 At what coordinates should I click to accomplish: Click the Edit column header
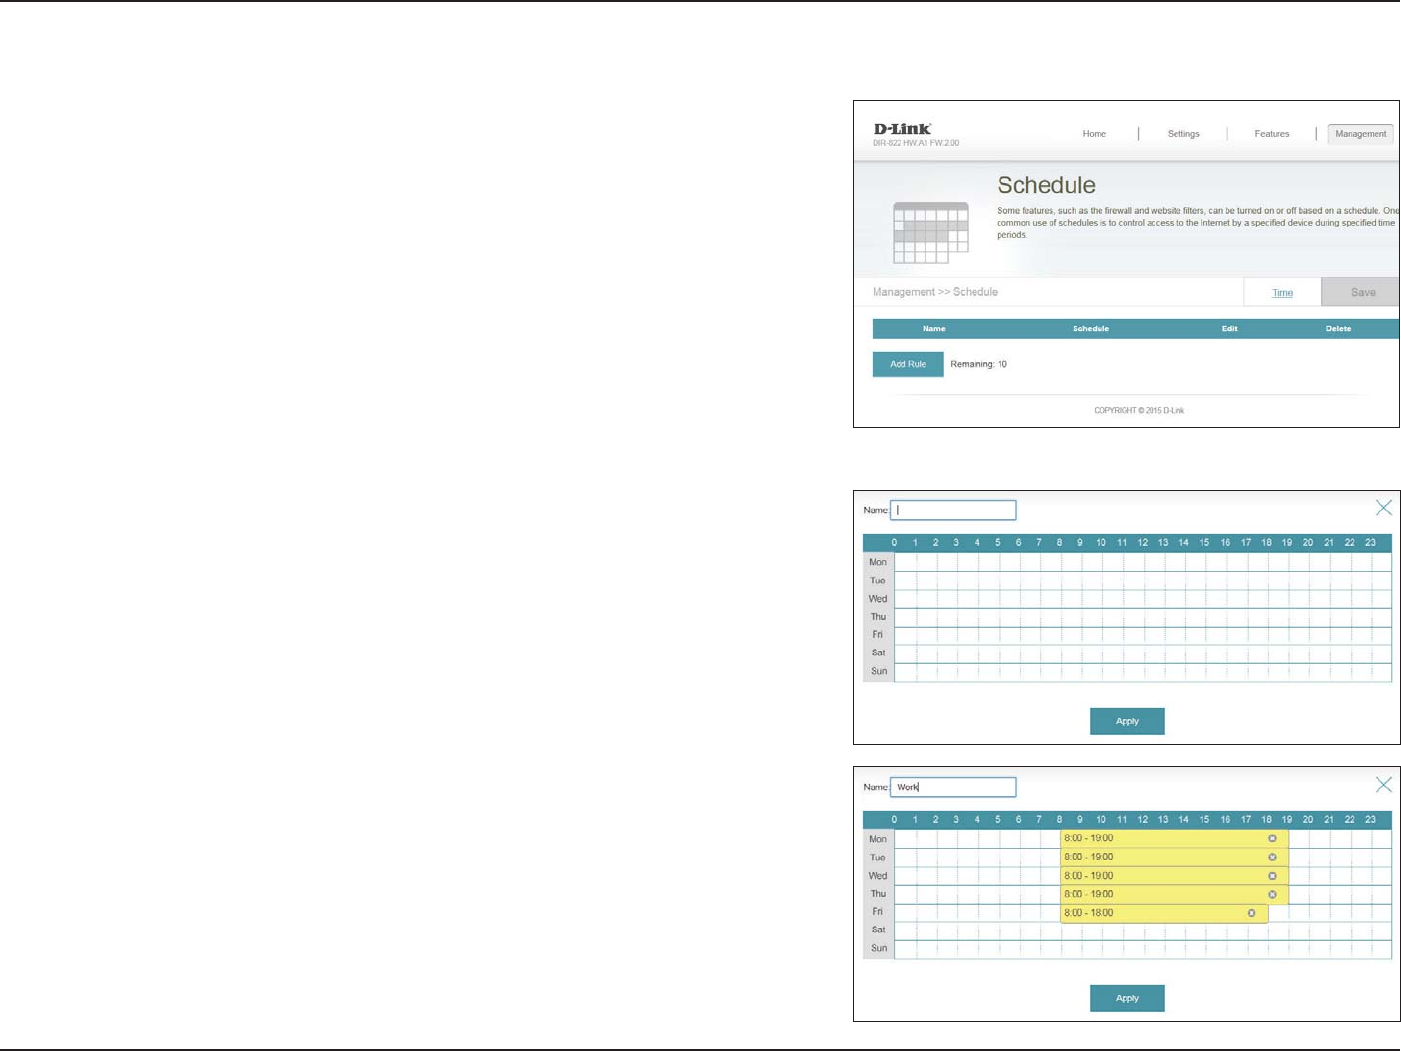click(x=1229, y=329)
